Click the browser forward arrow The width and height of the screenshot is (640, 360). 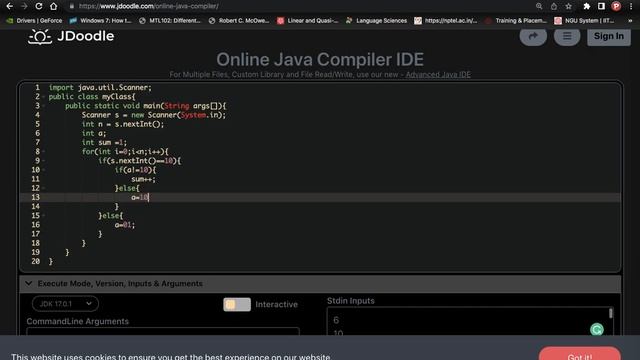24,6
